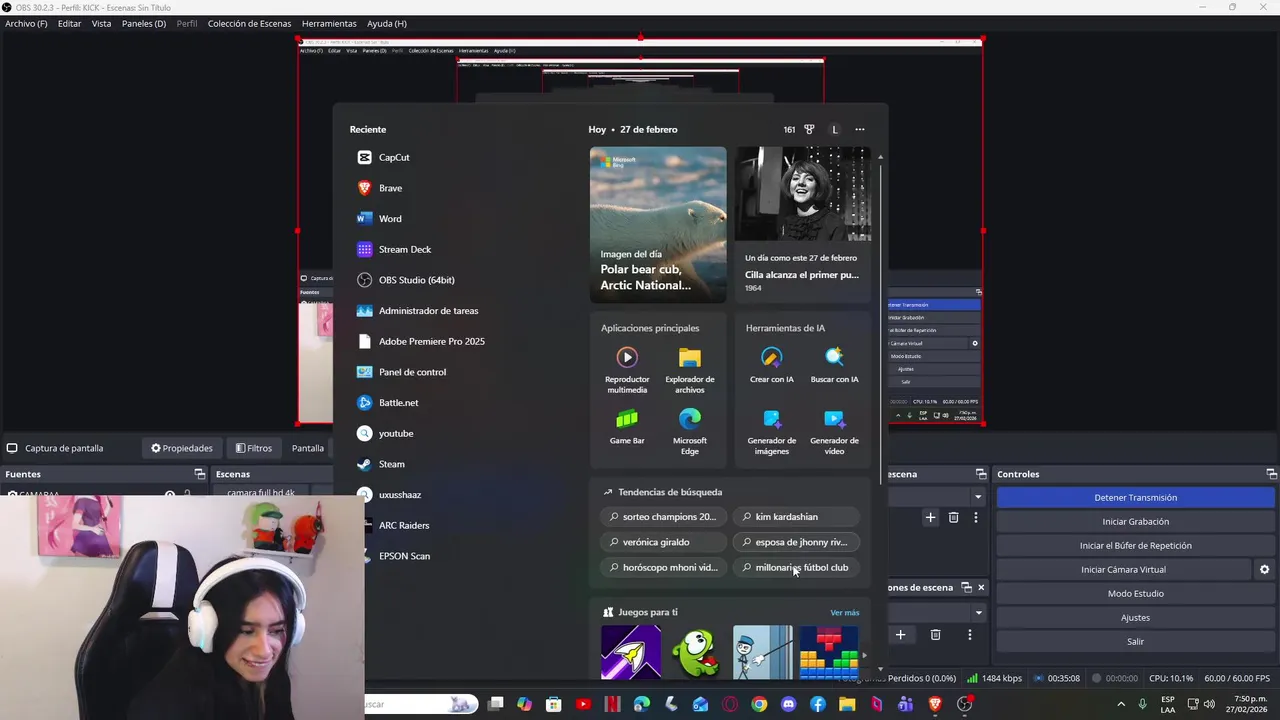Open the Herramientas menu
Viewport: 1280px width, 720px height.
(x=329, y=23)
